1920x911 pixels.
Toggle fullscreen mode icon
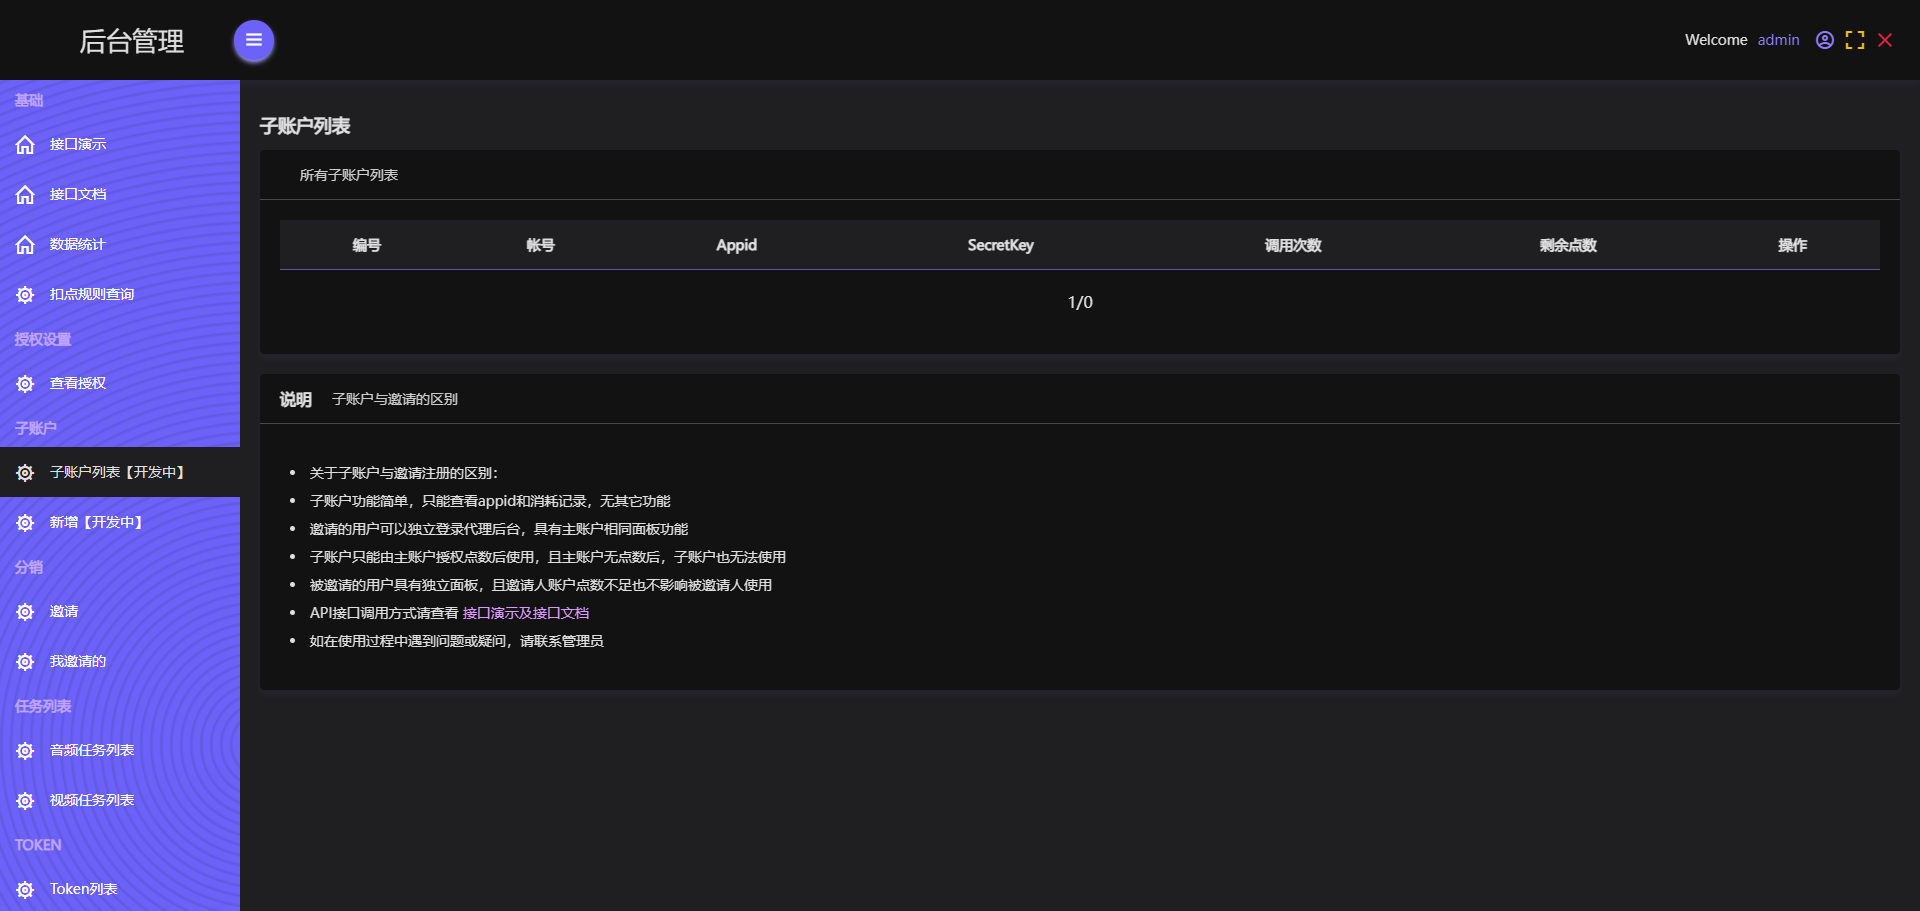(1855, 40)
